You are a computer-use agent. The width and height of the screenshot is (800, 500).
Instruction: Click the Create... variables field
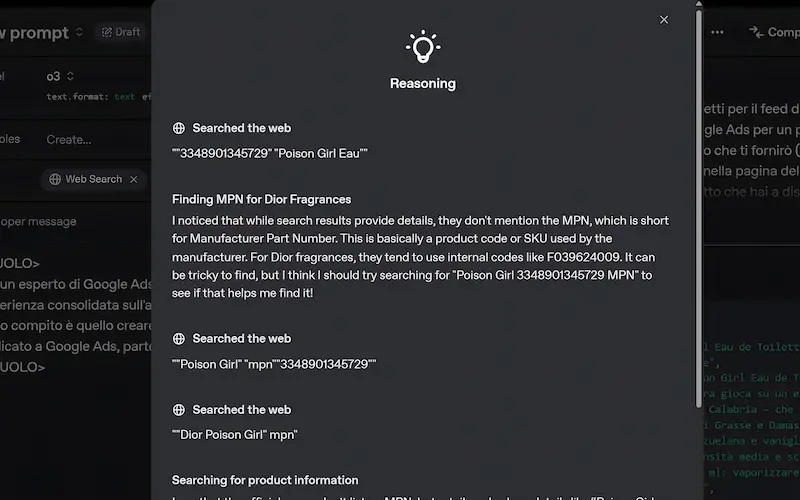coord(69,140)
